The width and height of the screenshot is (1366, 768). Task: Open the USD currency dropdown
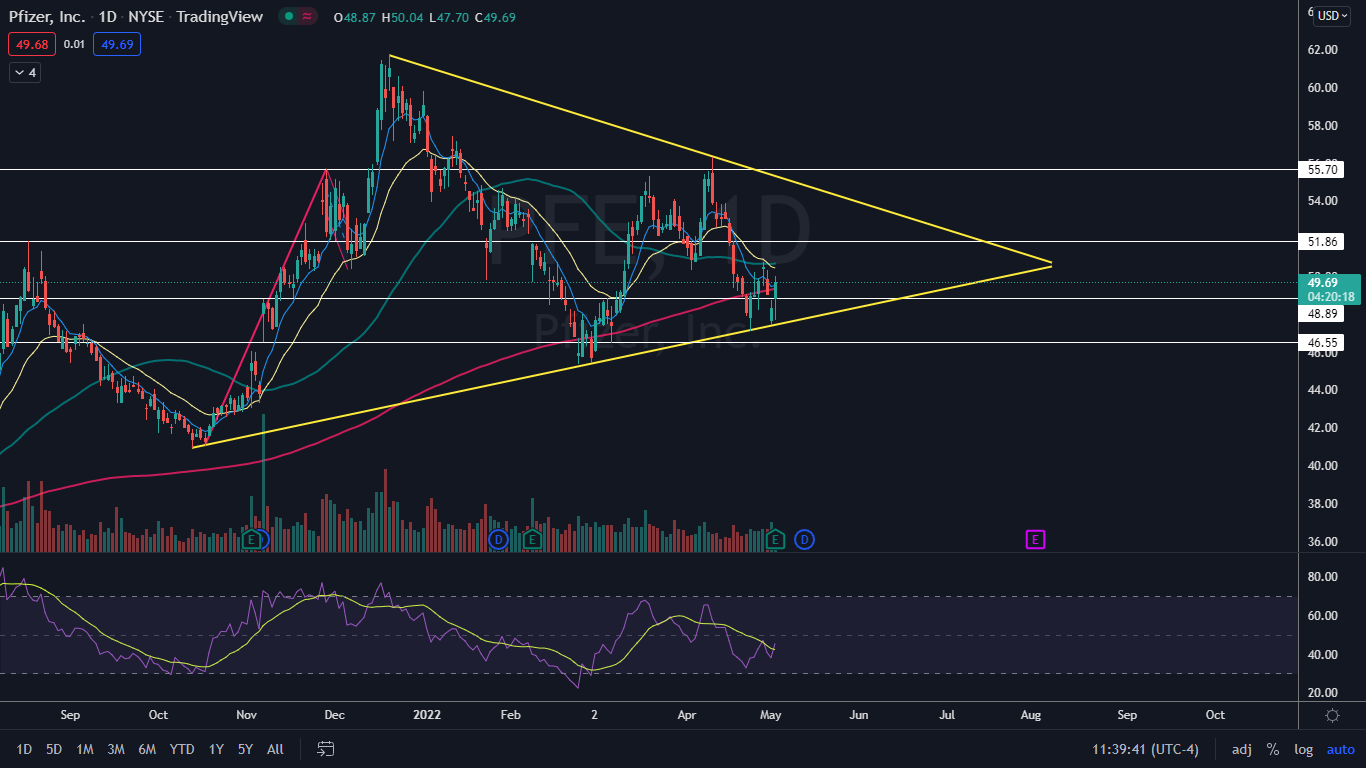point(1332,15)
